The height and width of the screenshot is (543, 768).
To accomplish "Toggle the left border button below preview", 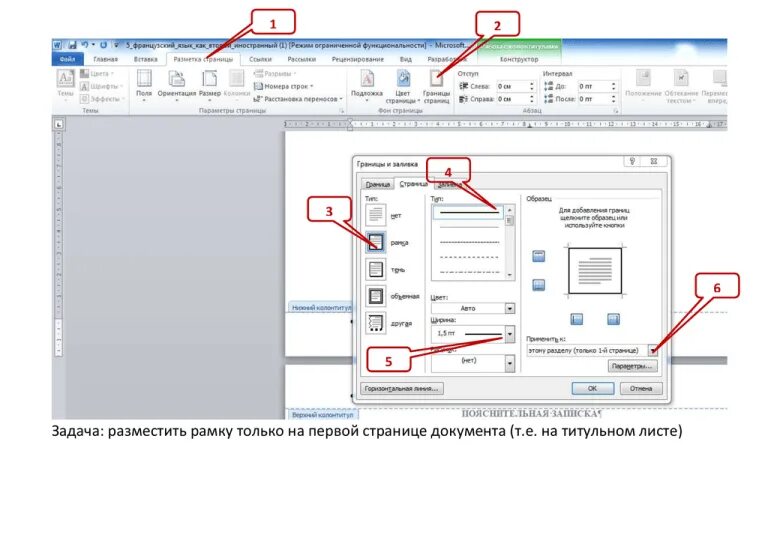I will click(577, 319).
